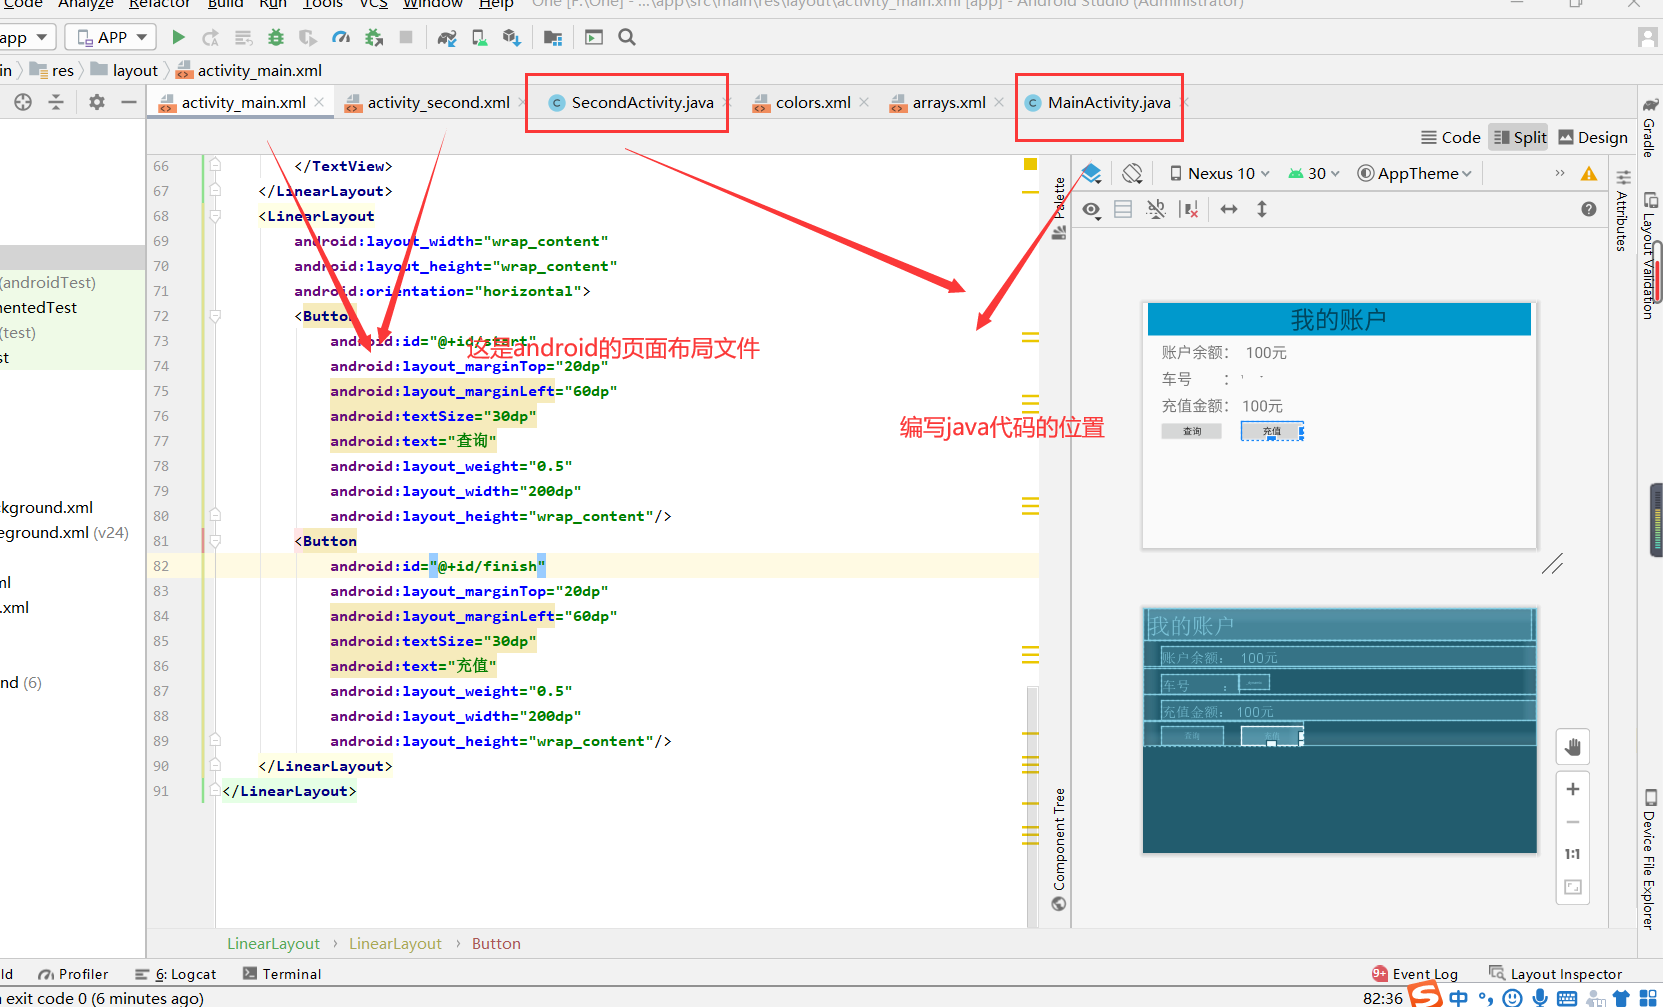Hide the project panel with minus icon
Screen dimensions: 1663x1007
[129, 102]
